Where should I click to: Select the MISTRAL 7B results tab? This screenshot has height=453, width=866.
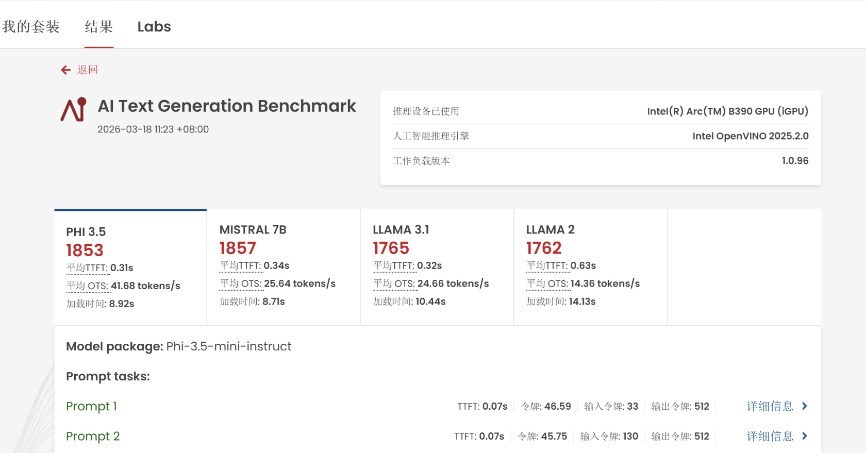point(283,267)
